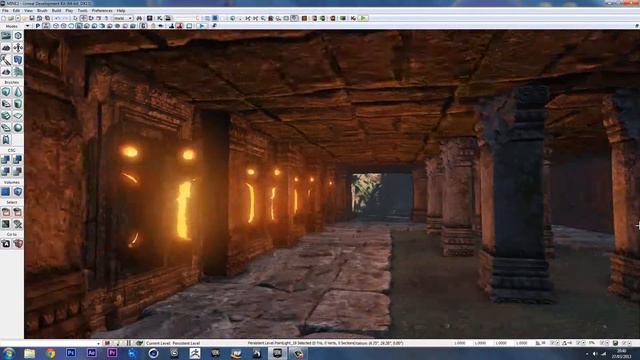The height and width of the screenshot is (360, 640).
Task: Click Hide Selected under Select
Action: tap(18, 212)
